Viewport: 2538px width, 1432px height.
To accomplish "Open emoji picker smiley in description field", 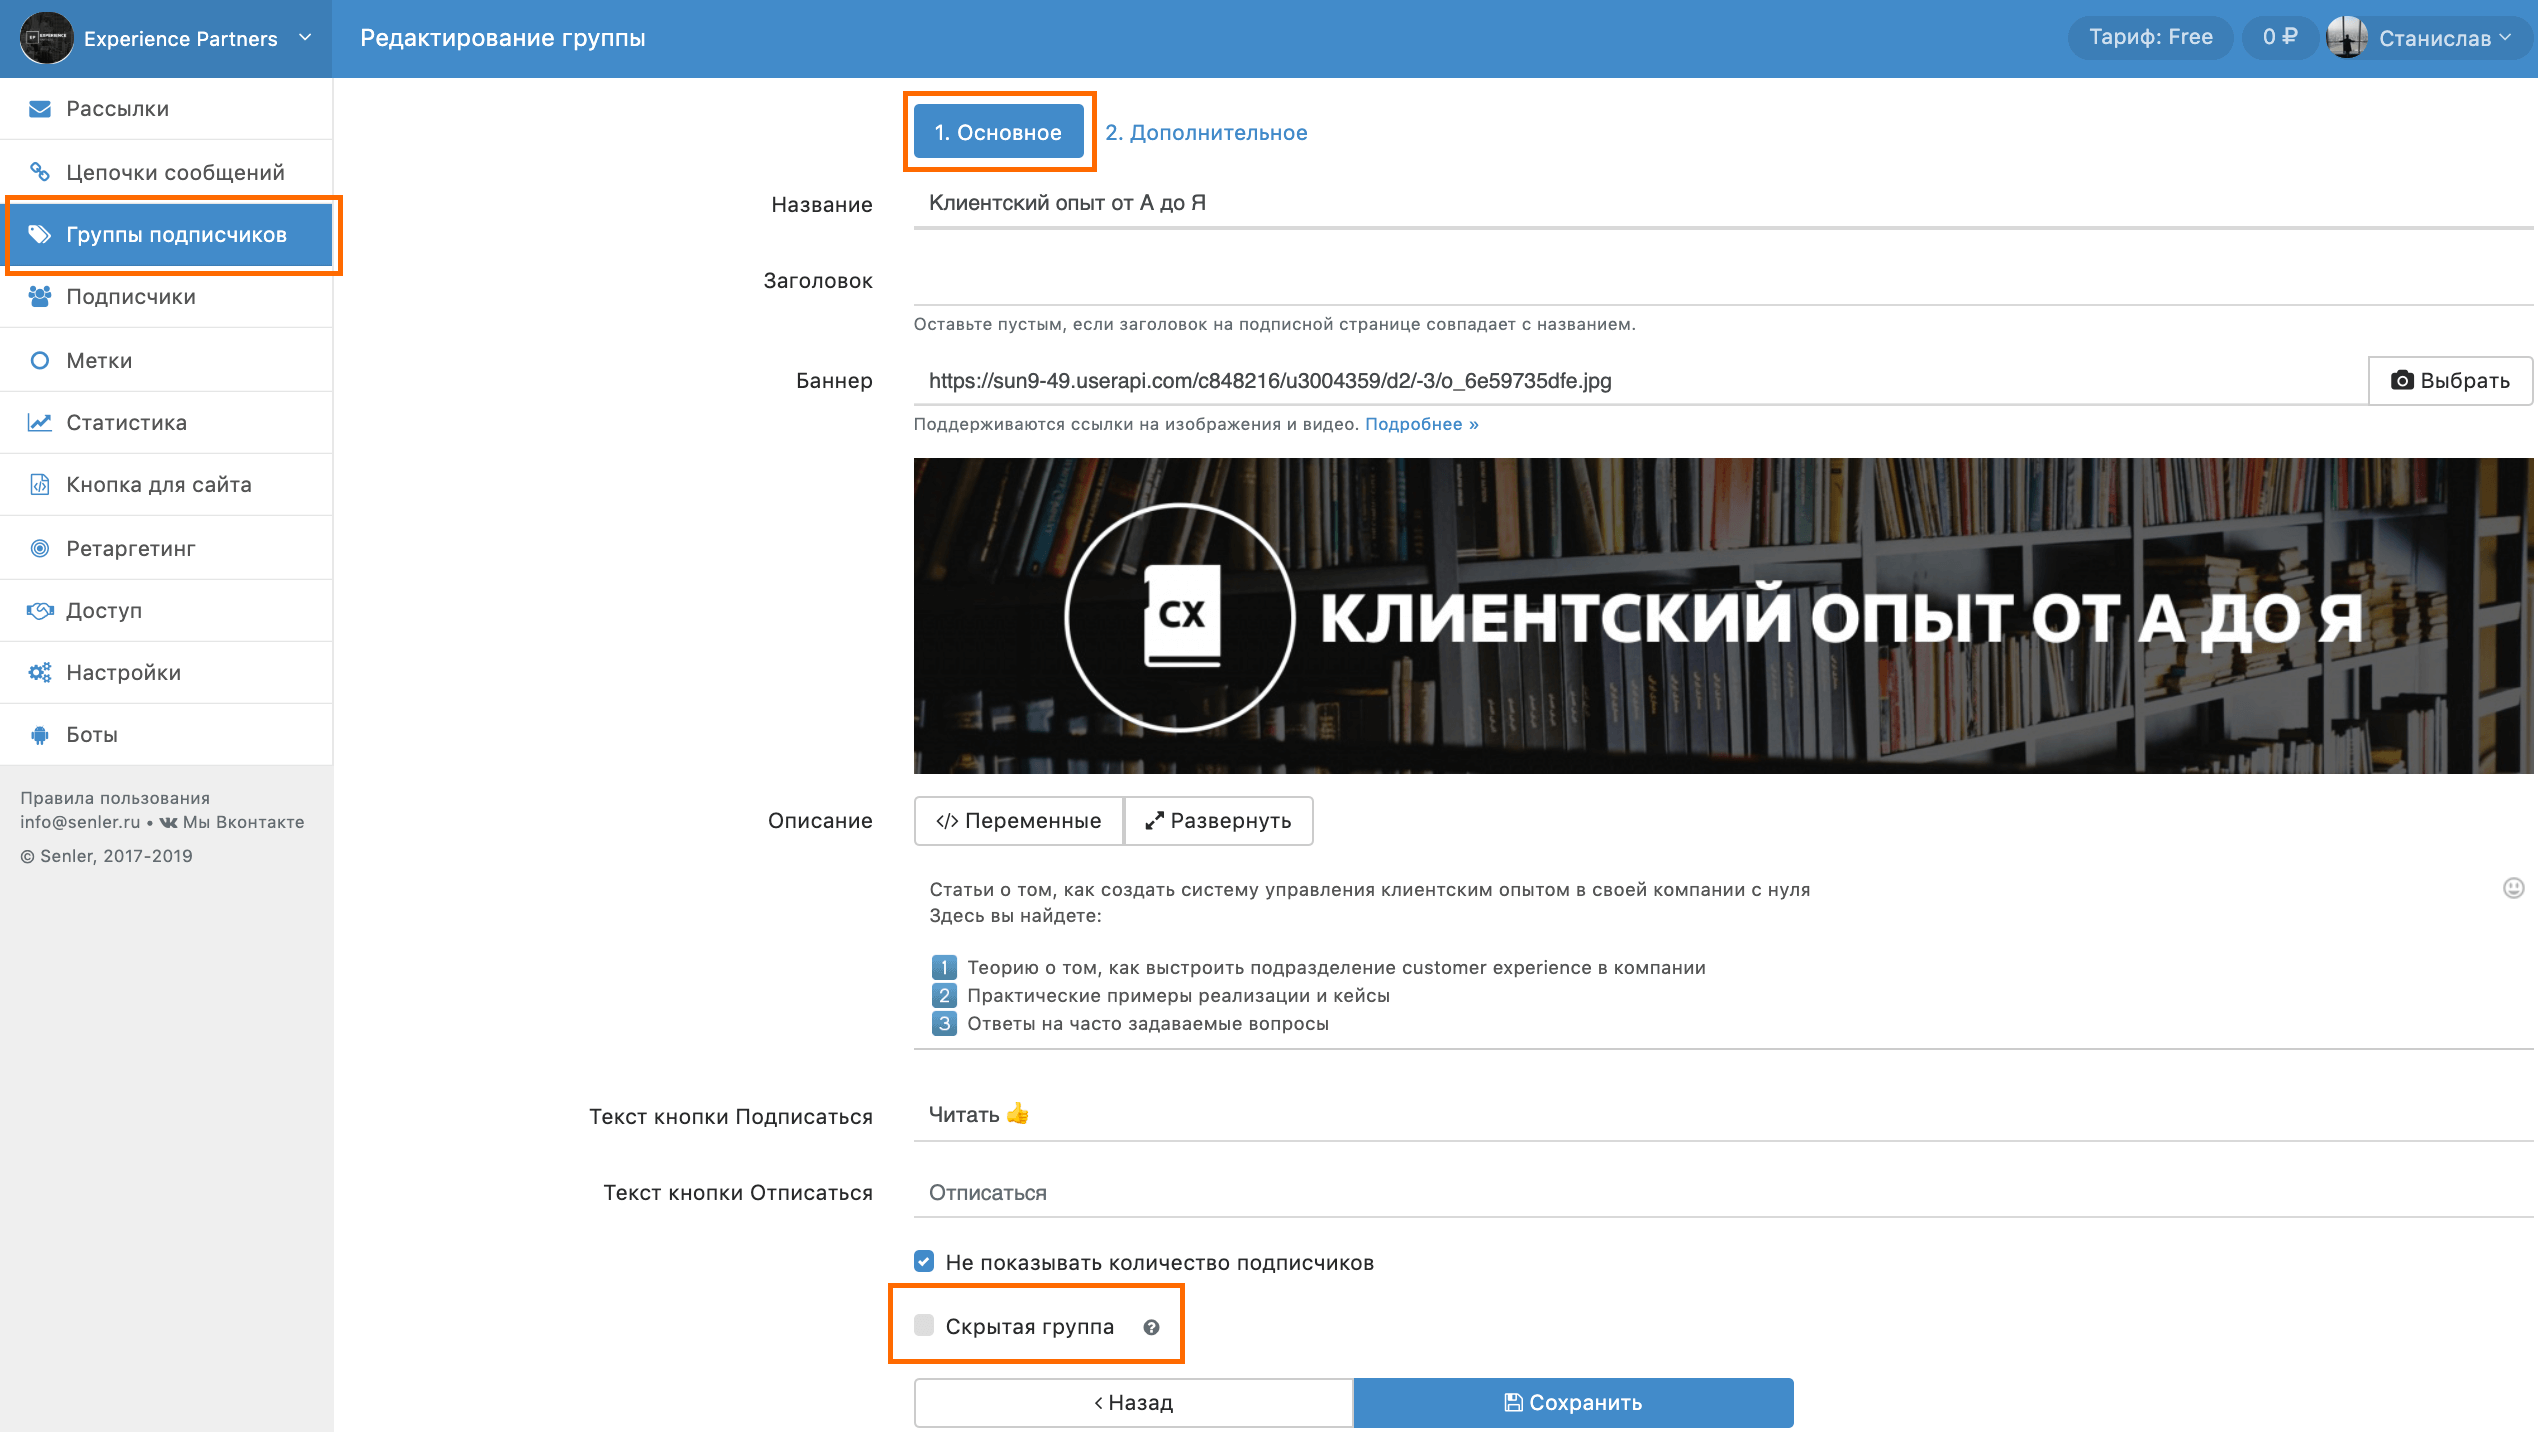I will point(2513,888).
